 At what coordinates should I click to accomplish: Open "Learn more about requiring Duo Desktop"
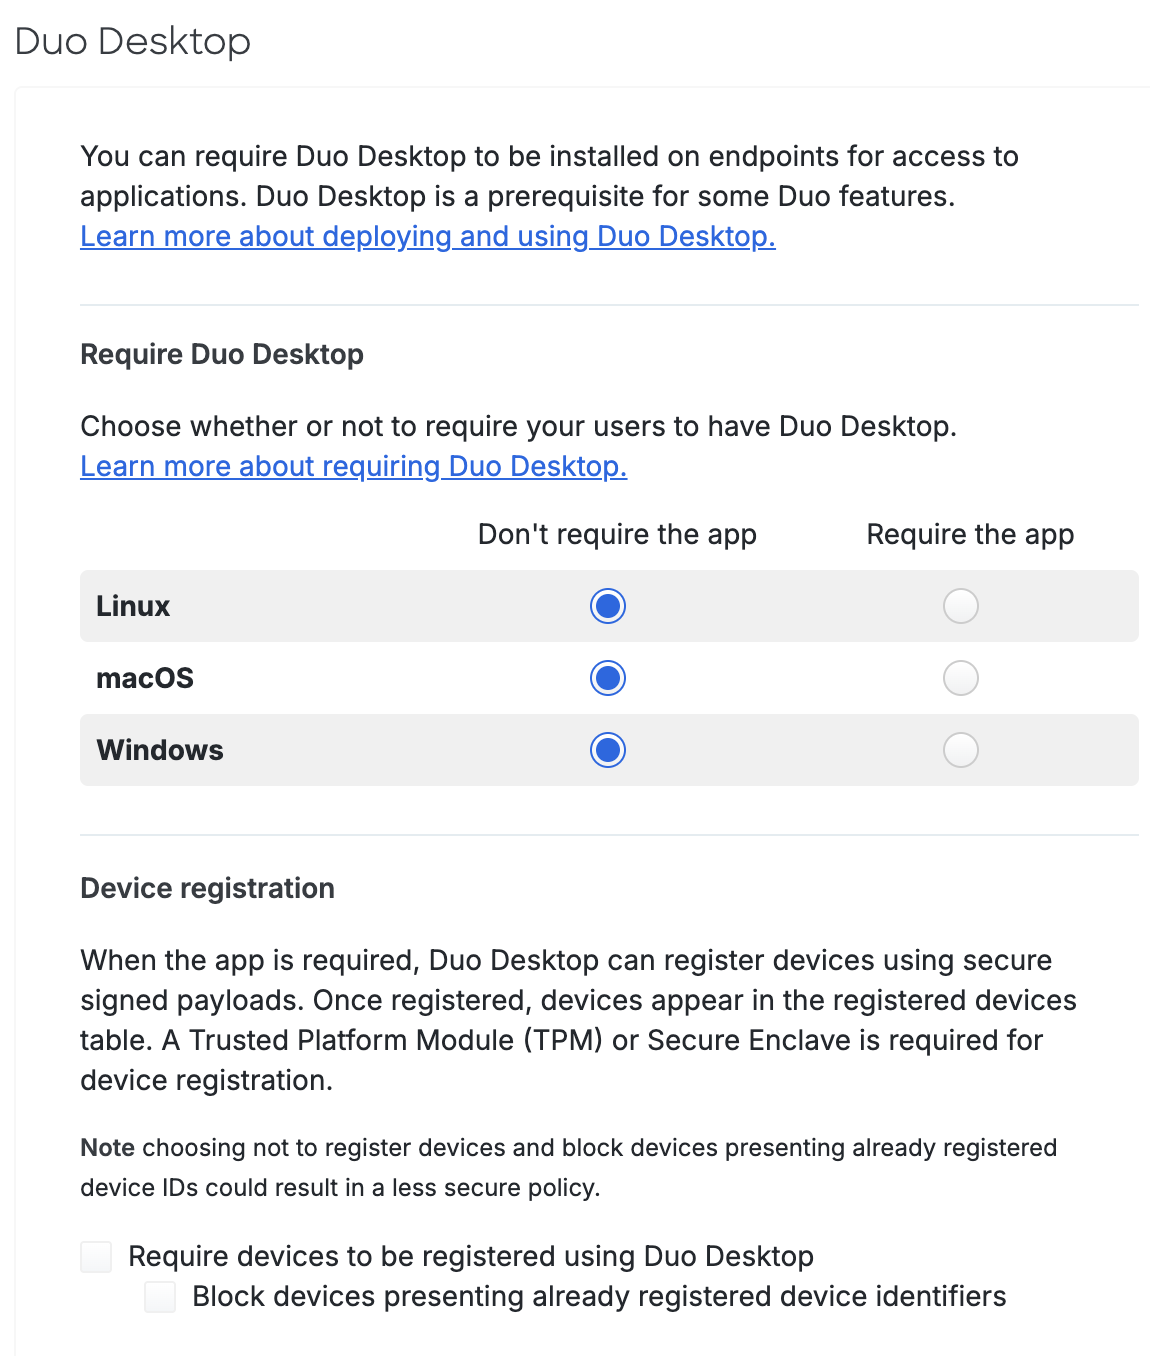tap(353, 466)
